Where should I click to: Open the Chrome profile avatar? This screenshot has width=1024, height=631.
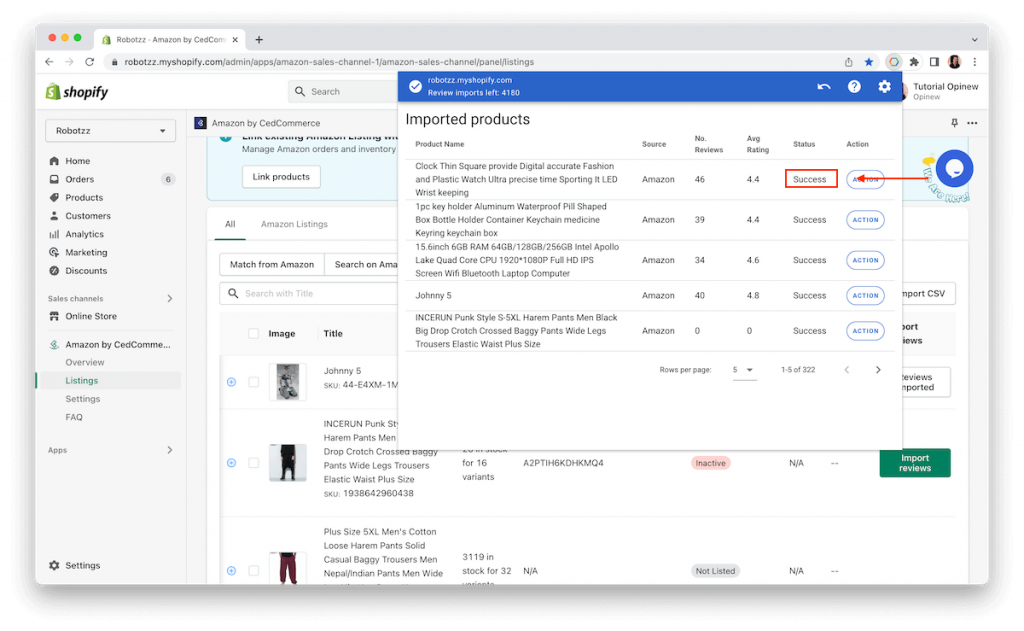pos(954,62)
